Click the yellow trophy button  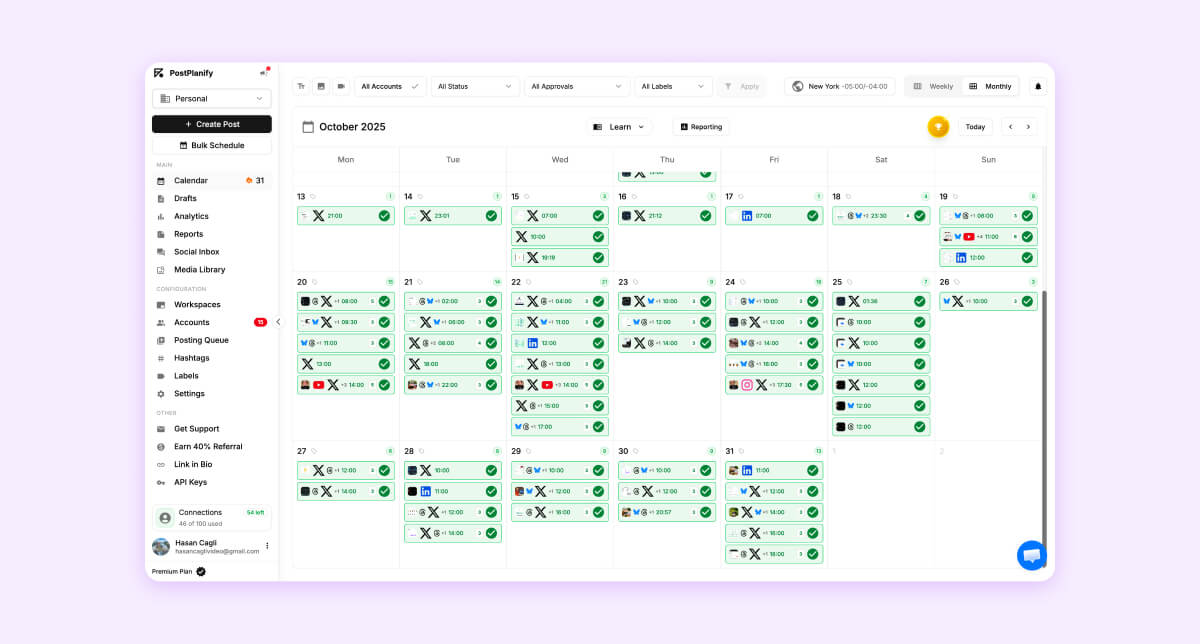coord(938,127)
